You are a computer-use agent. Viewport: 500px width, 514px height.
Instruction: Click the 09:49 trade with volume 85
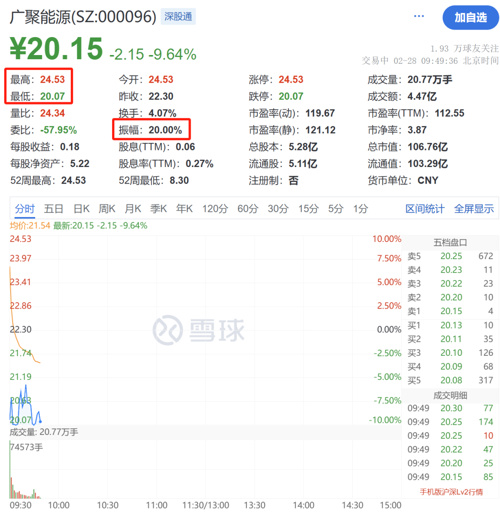(x=450, y=477)
